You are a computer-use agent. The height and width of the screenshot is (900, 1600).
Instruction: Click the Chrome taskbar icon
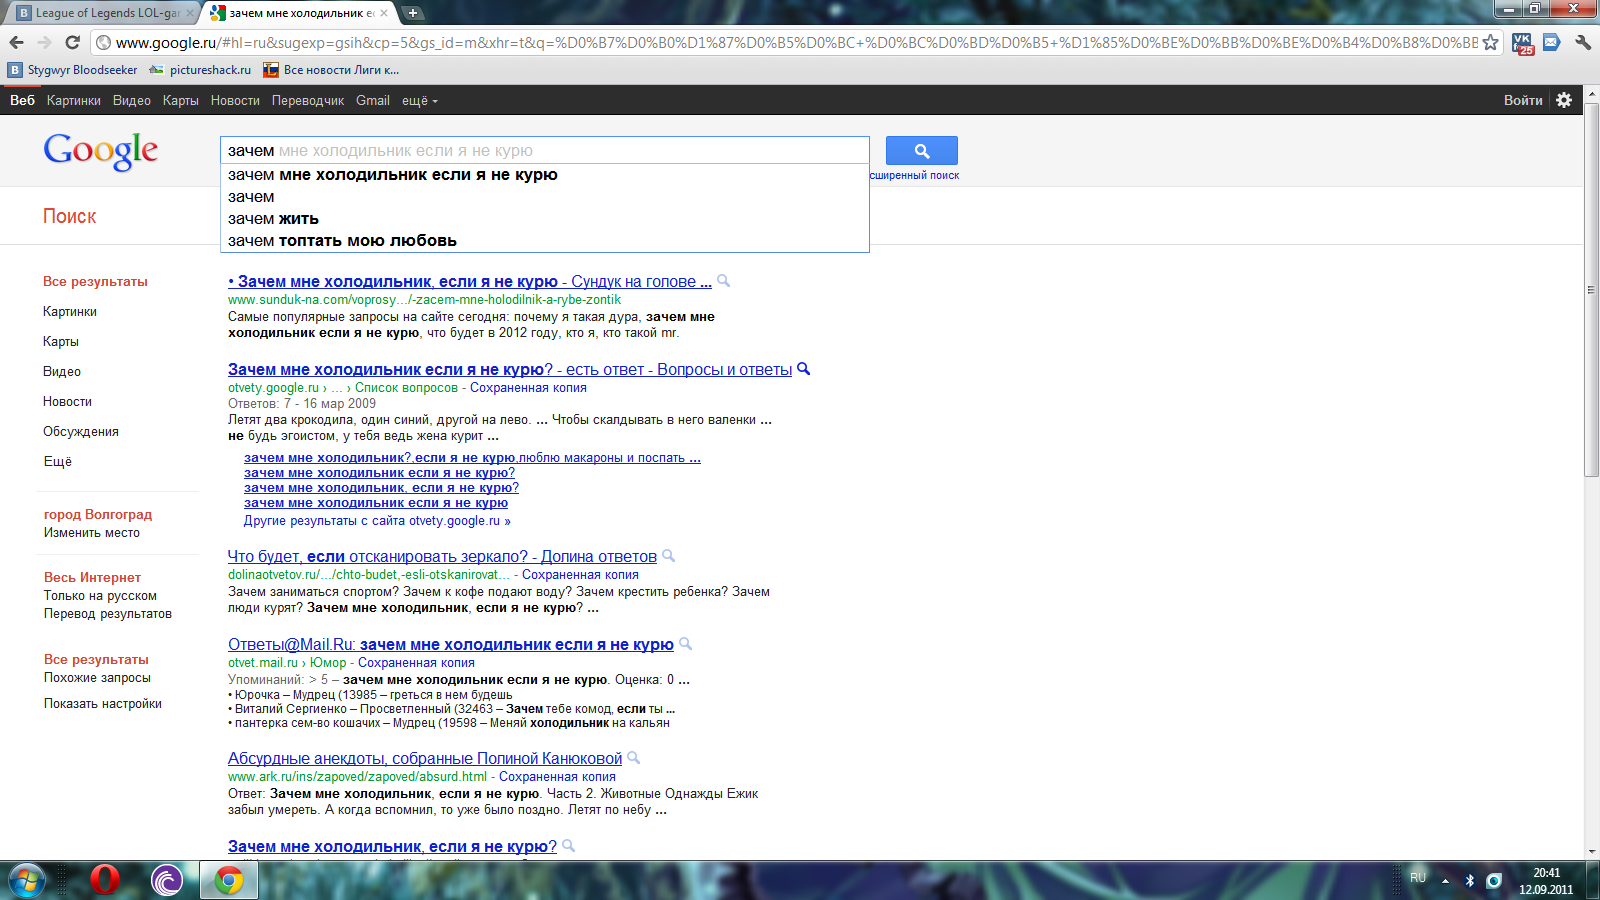pos(229,880)
